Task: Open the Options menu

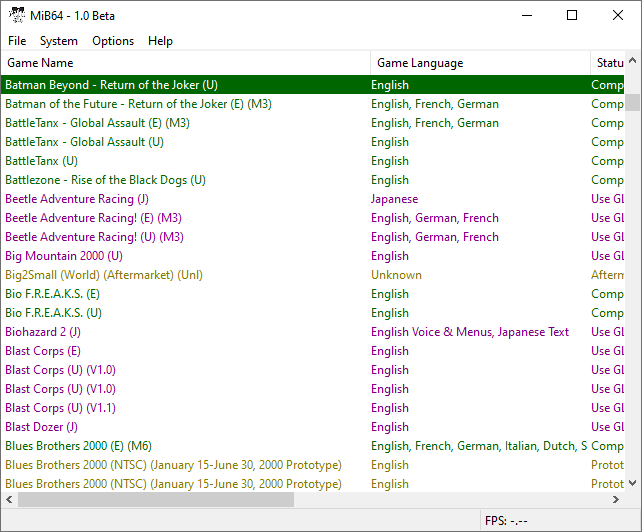Action: (113, 41)
